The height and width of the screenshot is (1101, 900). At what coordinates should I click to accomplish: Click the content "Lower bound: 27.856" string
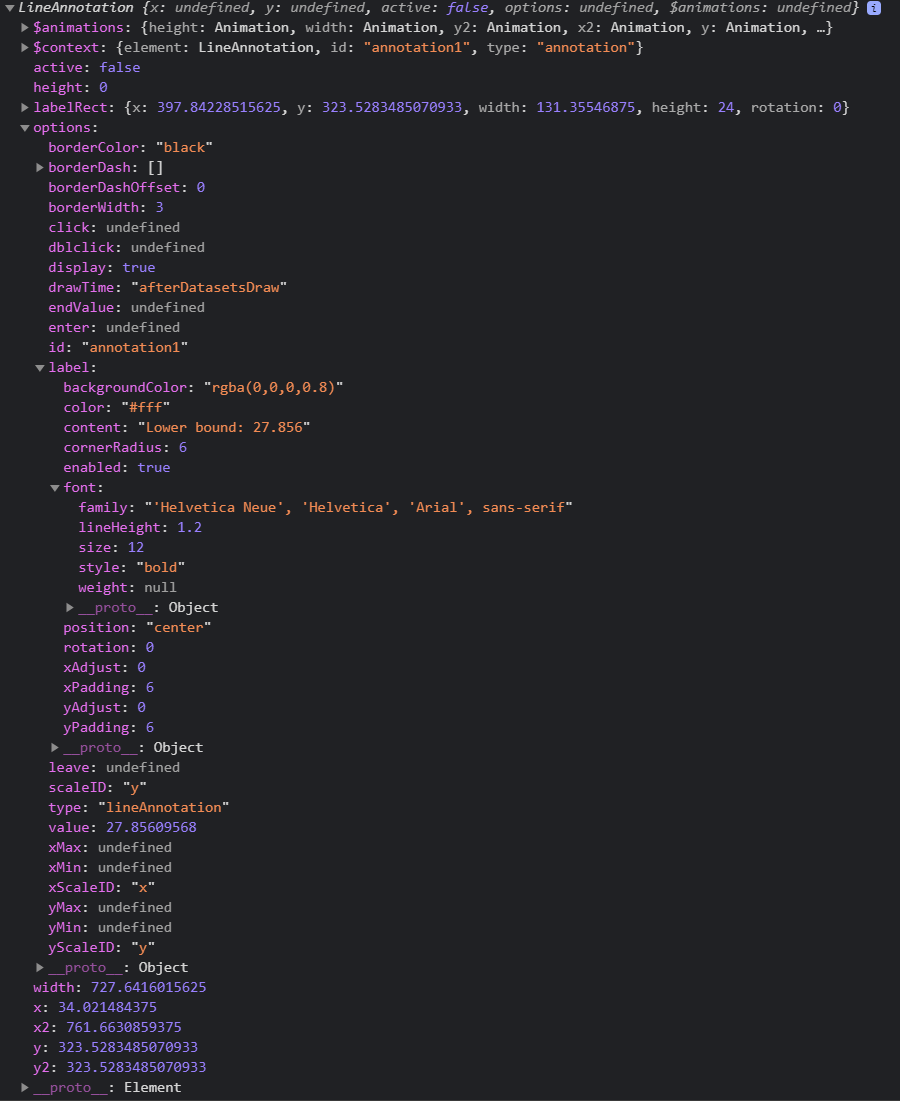coord(224,428)
